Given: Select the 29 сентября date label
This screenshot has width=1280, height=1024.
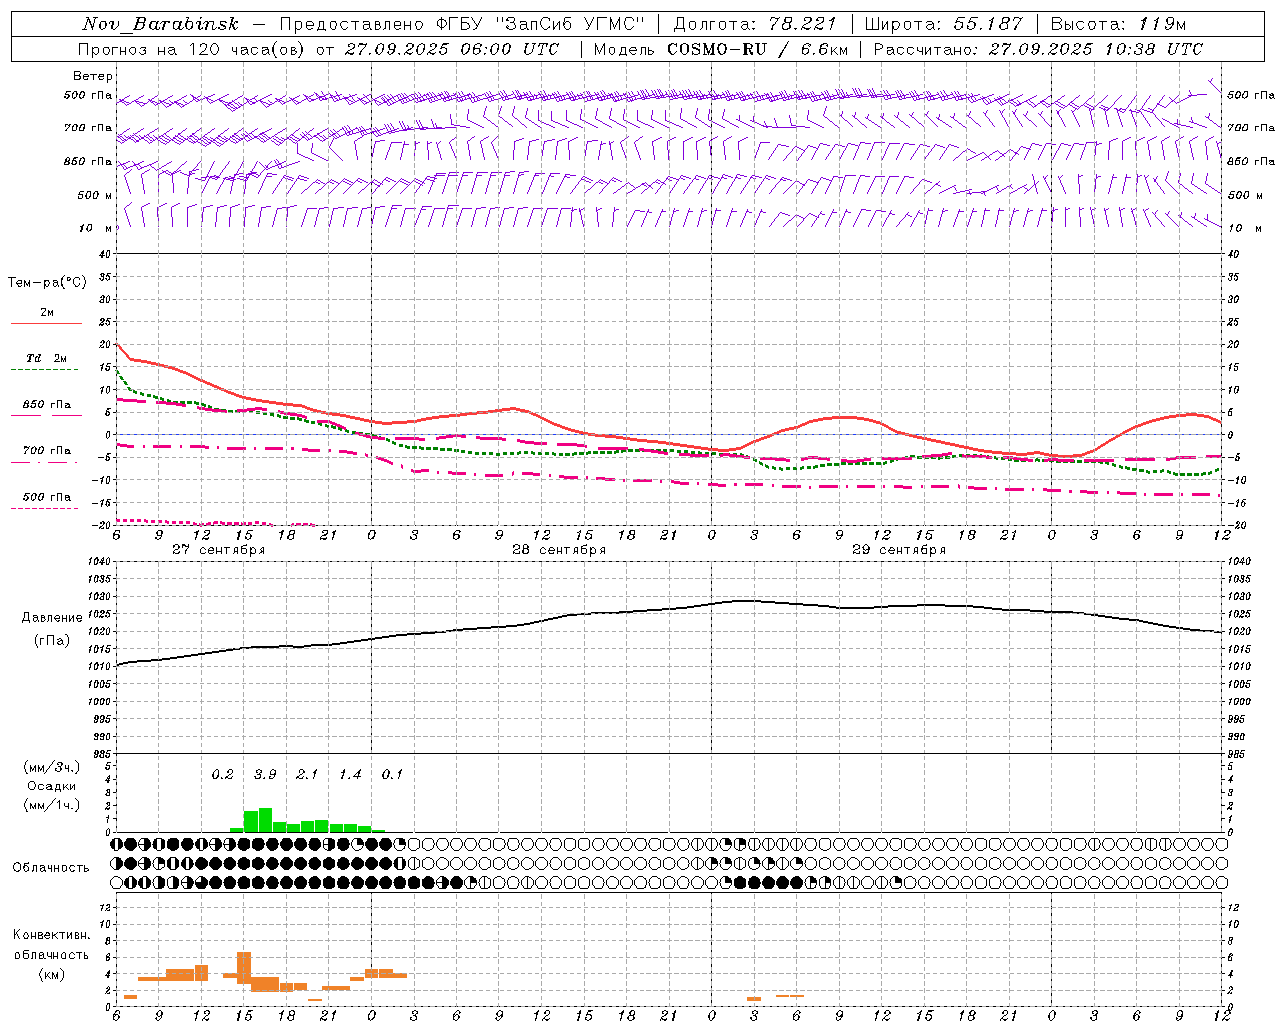Looking at the screenshot, I should (x=898, y=550).
